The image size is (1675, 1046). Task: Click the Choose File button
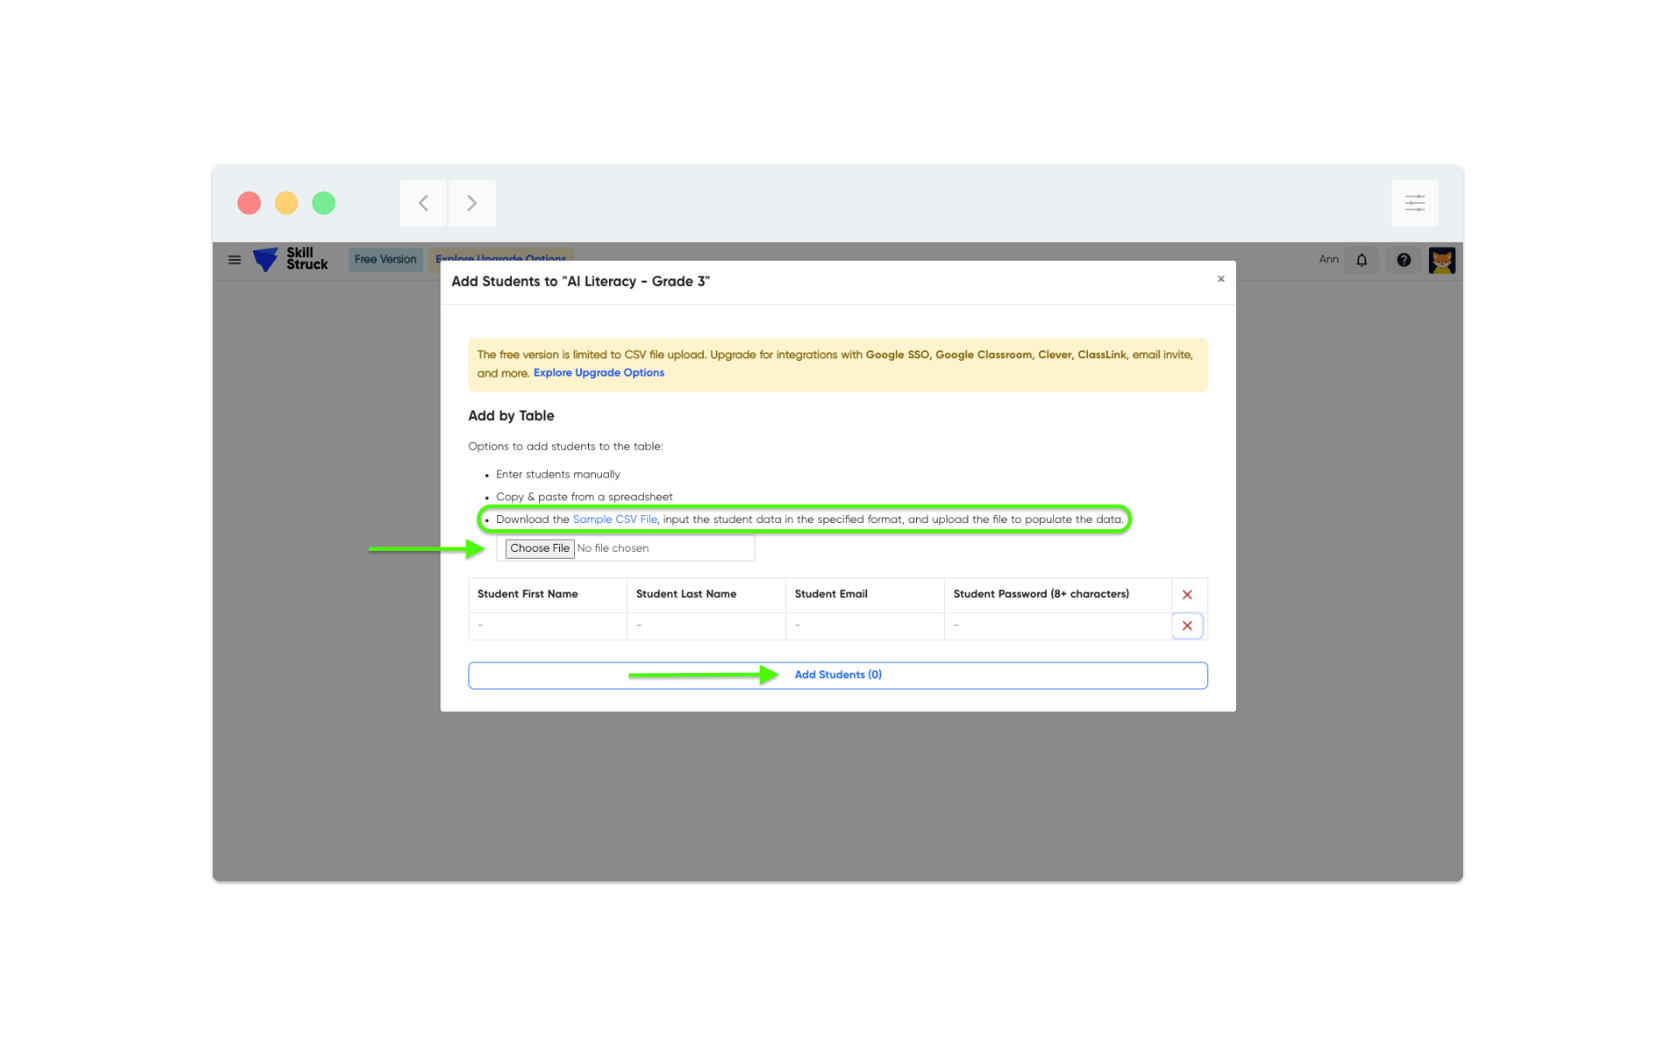(539, 549)
